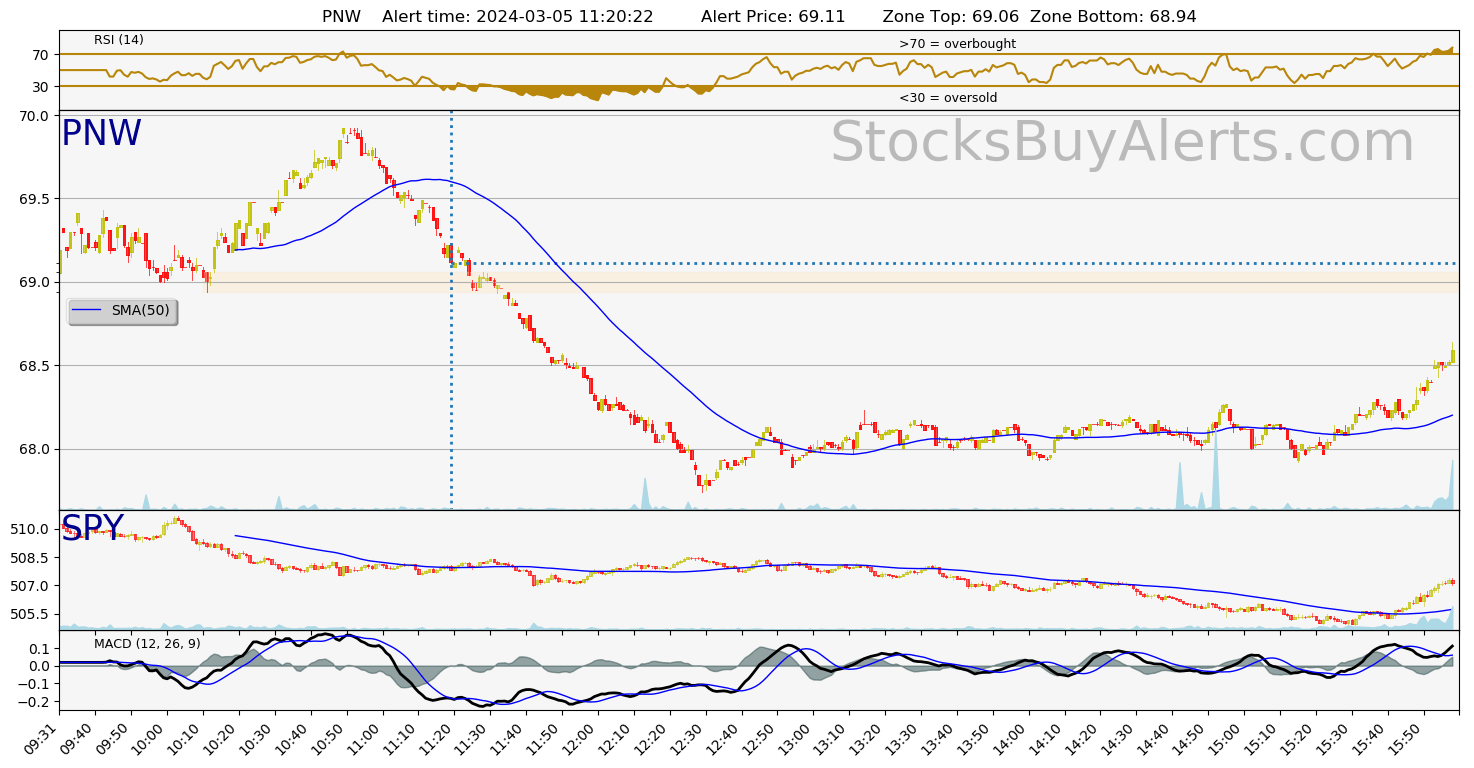The width and height of the screenshot is (1474, 768).
Task: Select the 508.5 SPY axis label
Action: [x=30, y=558]
